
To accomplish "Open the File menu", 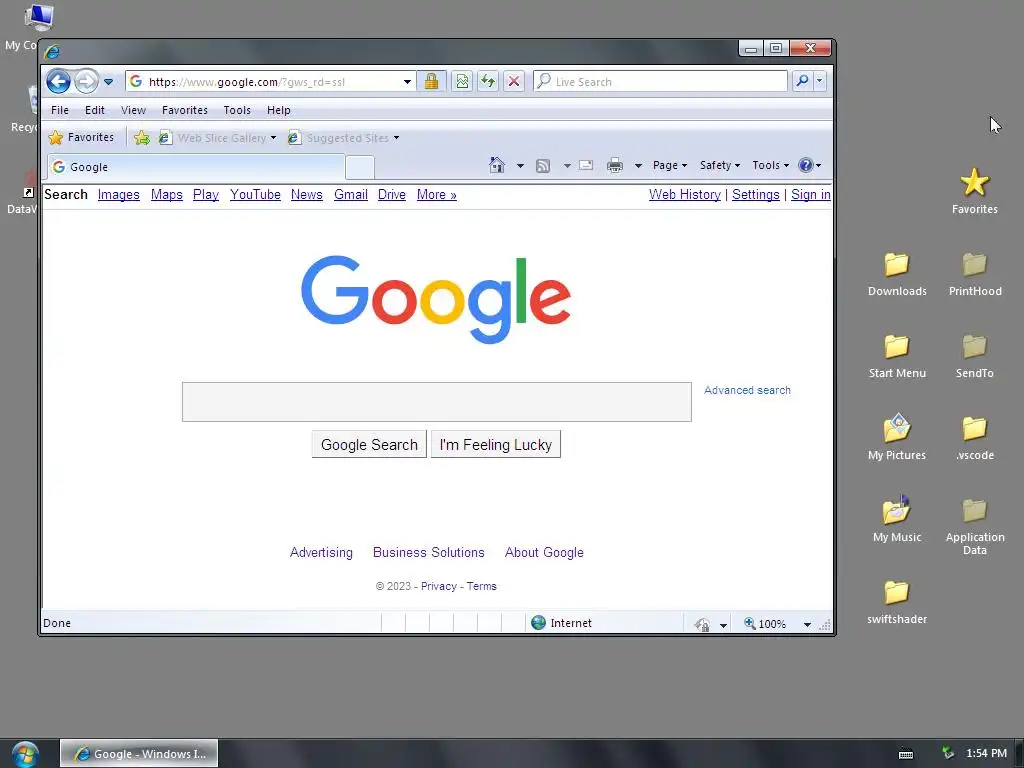I will pyautogui.click(x=59, y=110).
